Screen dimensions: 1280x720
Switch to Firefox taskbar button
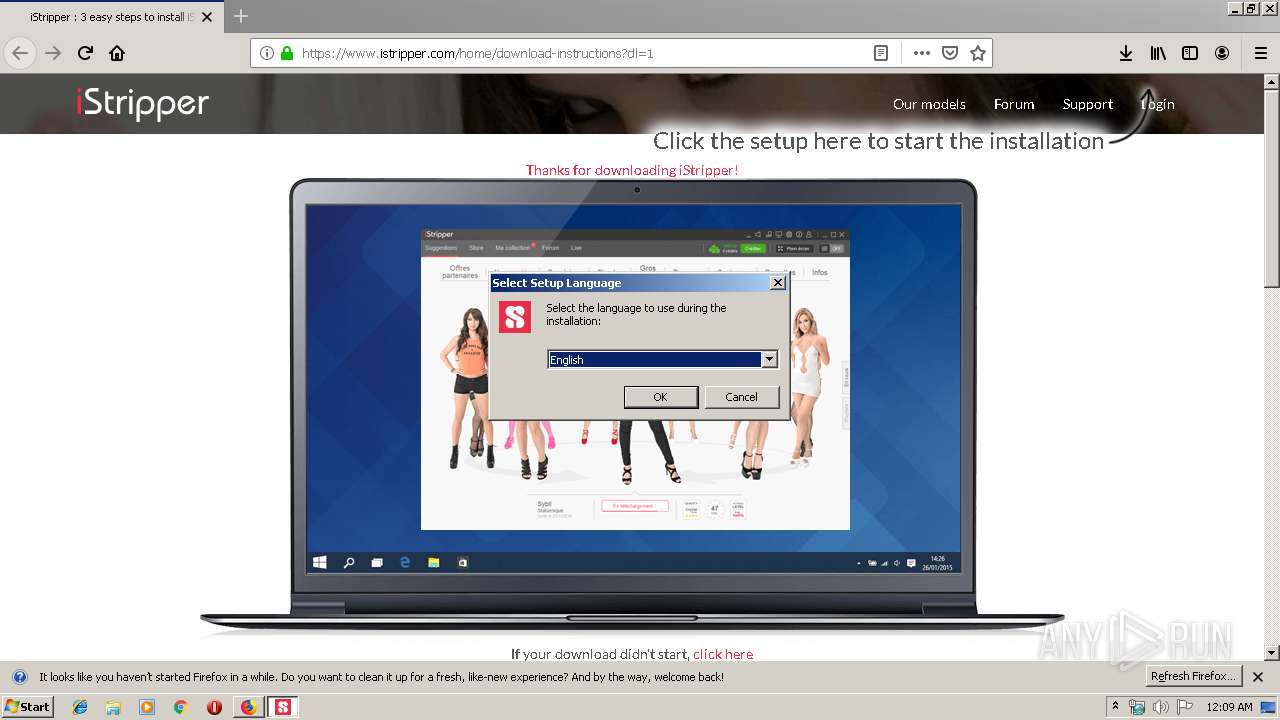[248, 707]
